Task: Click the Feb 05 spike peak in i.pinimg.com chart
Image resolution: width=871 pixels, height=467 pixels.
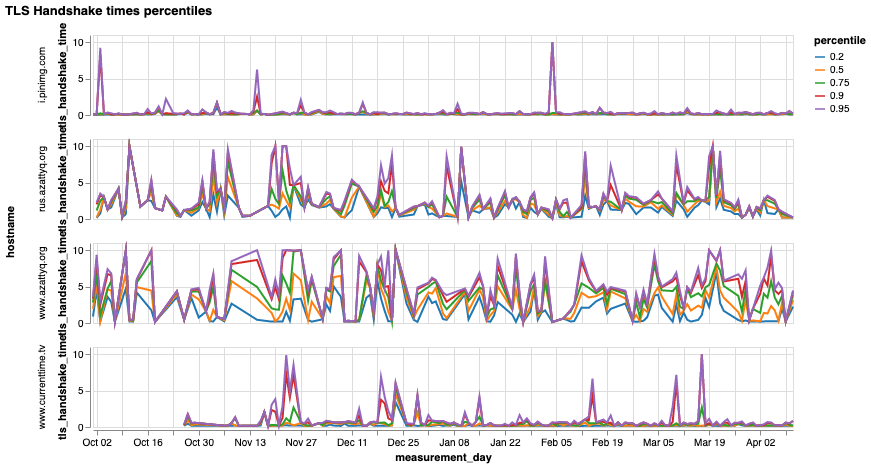Action: pos(551,43)
